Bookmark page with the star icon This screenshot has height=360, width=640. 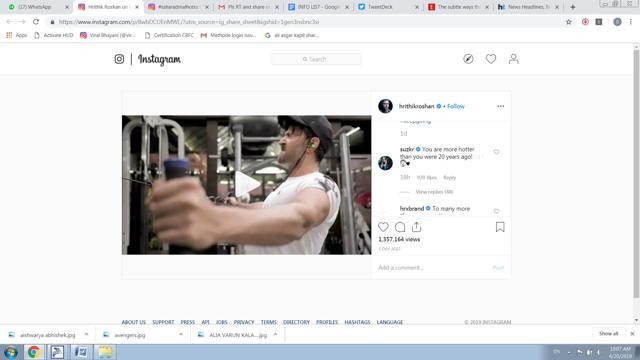pos(569,22)
